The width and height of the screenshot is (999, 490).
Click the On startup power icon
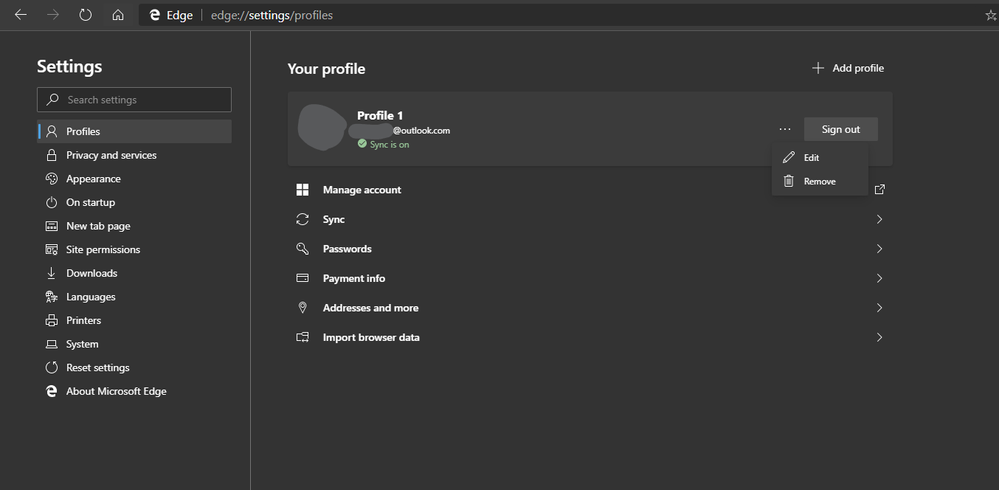(52, 202)
